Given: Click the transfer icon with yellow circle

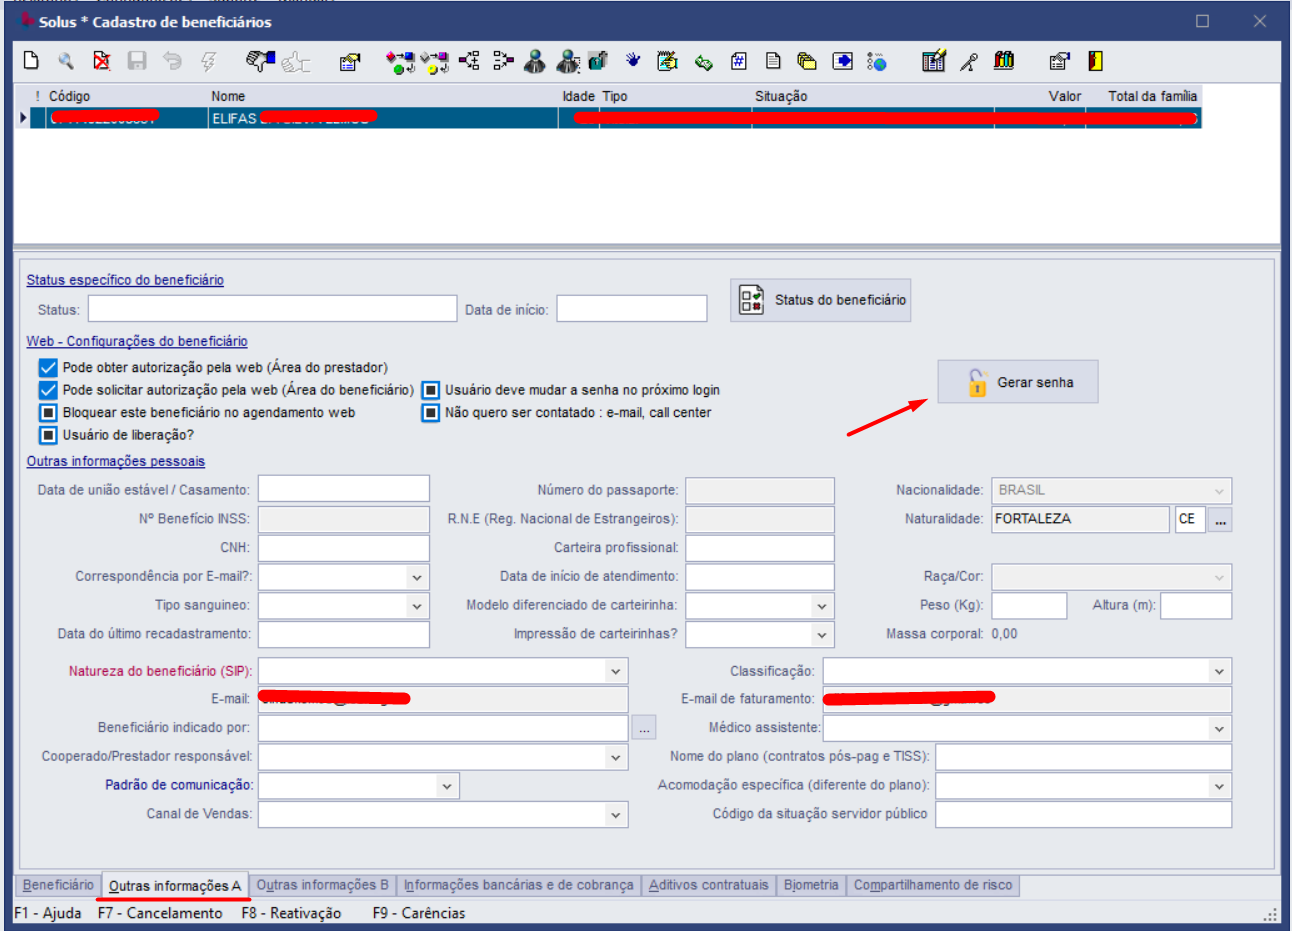Looking at the screenshot, I should (x=434, y=62).
